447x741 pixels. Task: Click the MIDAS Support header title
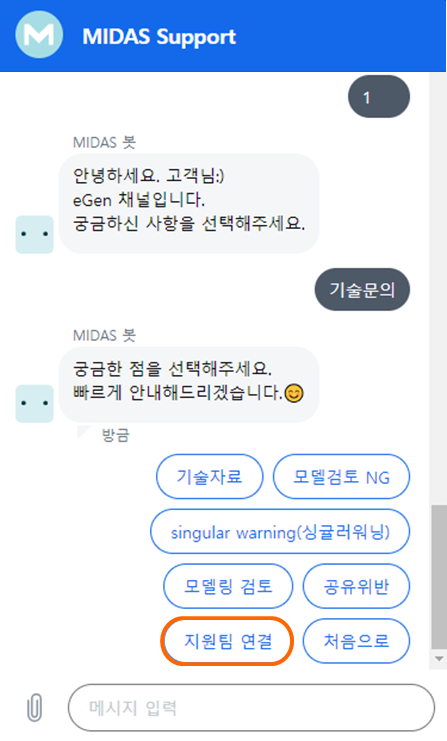click(159, 37)
